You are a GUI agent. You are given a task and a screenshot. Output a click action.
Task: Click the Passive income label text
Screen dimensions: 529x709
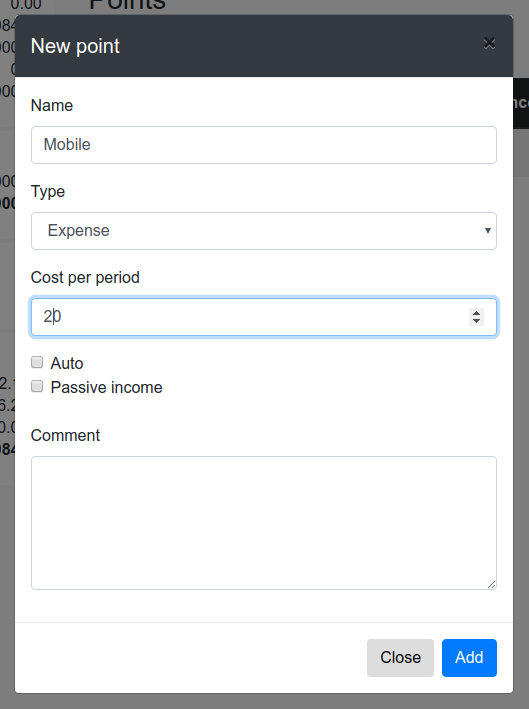[106, 388]
